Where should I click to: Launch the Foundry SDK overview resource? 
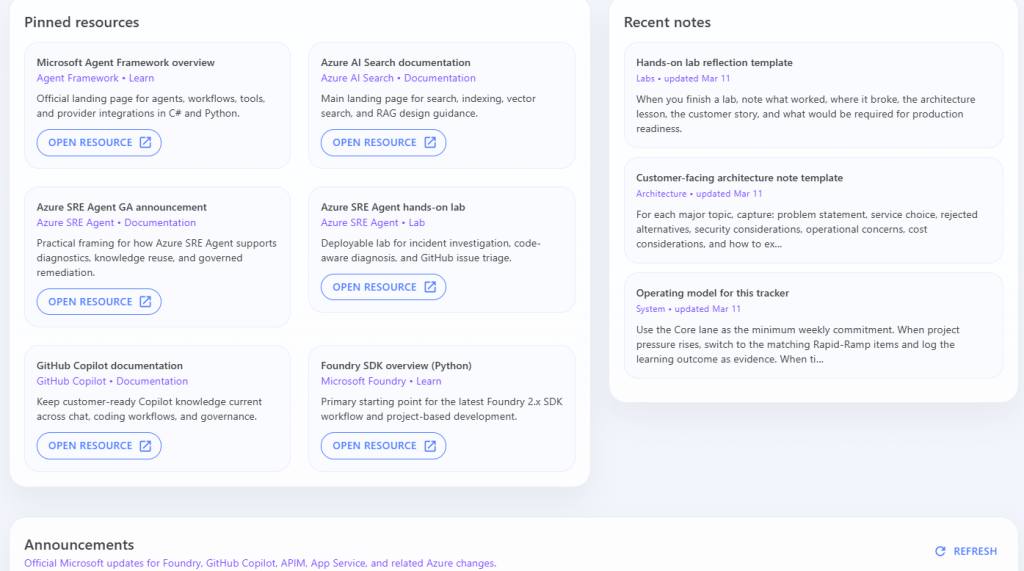tap(382, 446)
